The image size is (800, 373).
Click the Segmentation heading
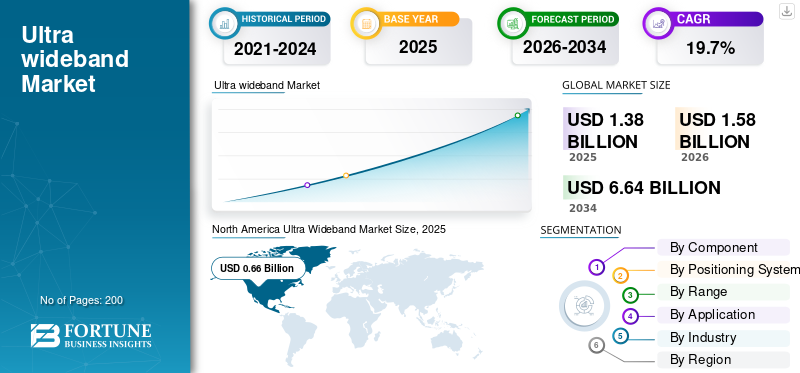tap(581, 230)
